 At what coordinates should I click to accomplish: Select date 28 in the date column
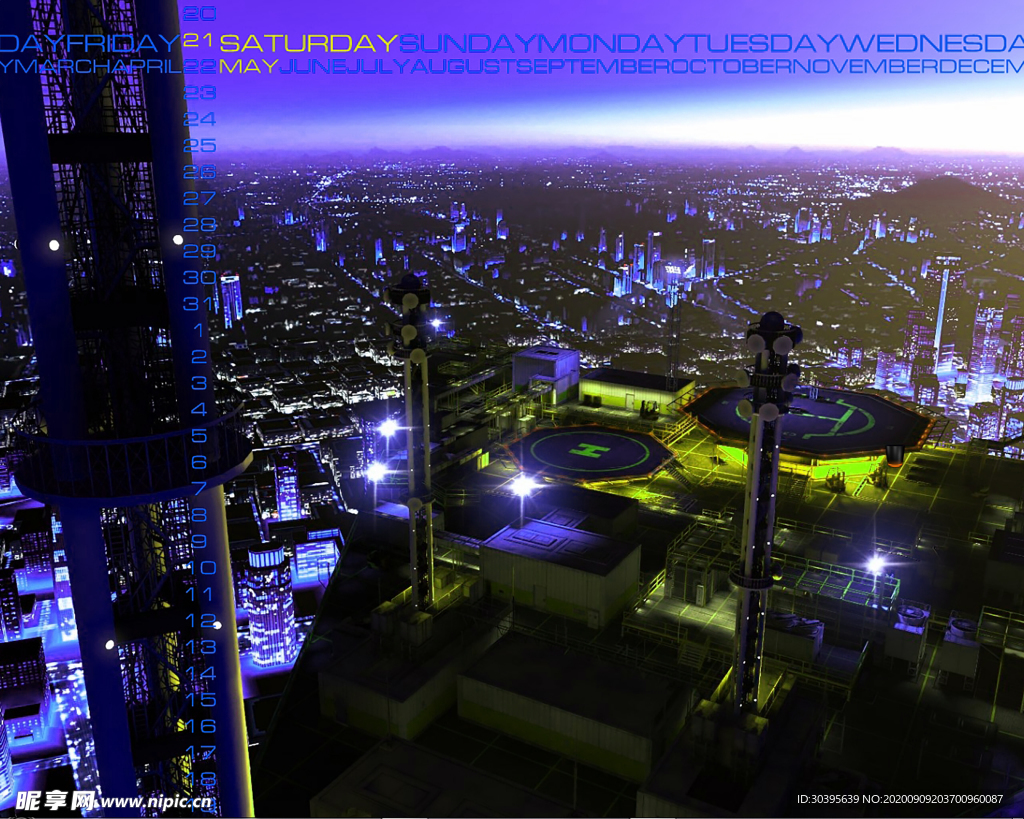200,224
